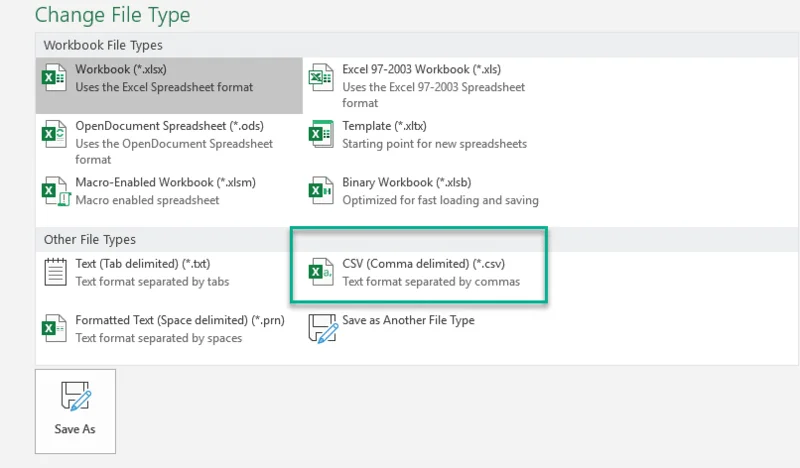Click the Workbook (*.xlsx) file icon
Image resolution: width=800 pixels, height=468 pixels.
click(x=54, y=78)
